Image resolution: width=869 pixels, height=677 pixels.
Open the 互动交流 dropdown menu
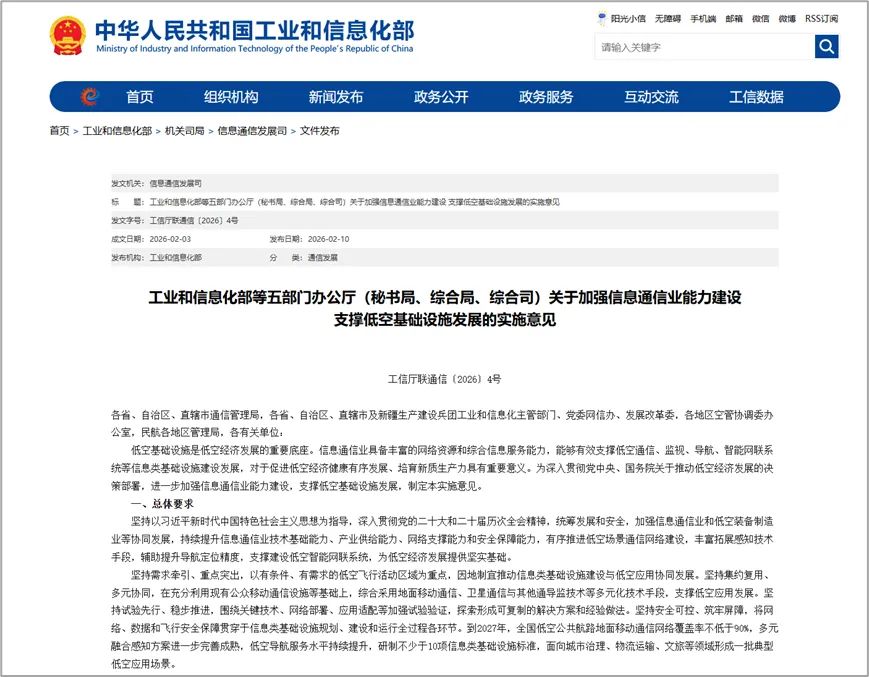[x=651, y=97]
